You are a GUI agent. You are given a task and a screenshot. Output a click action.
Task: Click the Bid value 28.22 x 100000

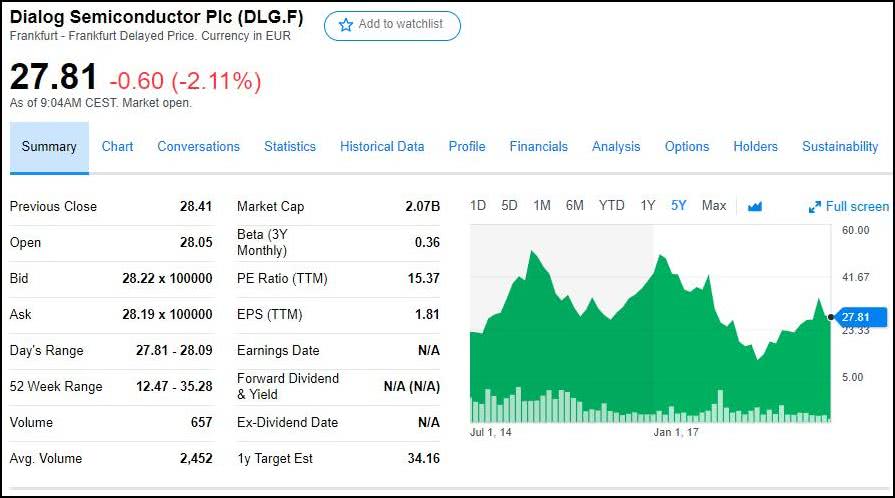167,278
